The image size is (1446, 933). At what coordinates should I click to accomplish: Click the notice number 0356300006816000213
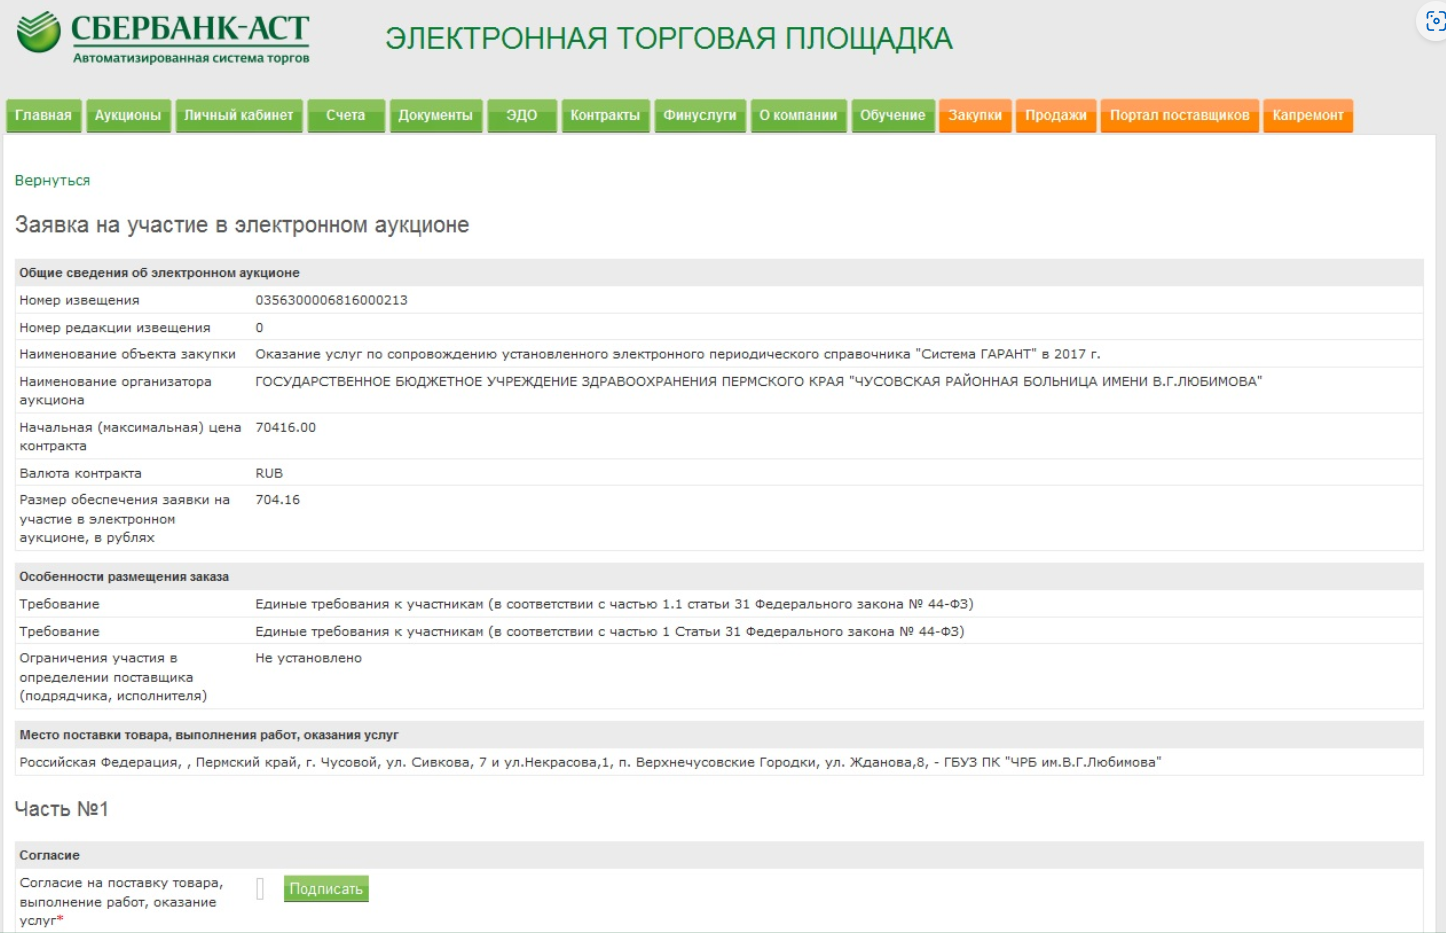pos(331,300)
